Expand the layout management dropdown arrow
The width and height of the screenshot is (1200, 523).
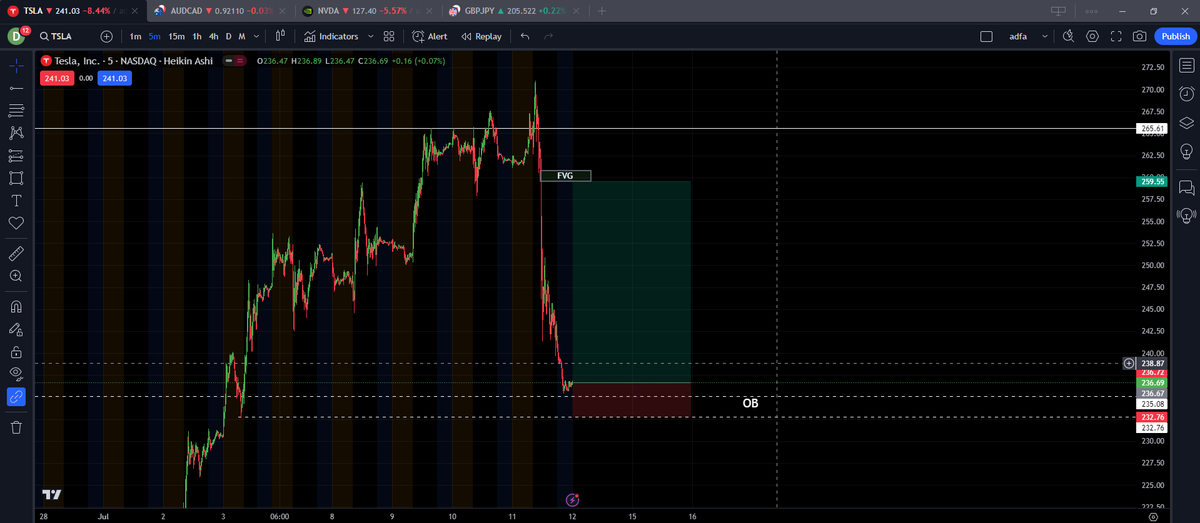click(1045, 36)
